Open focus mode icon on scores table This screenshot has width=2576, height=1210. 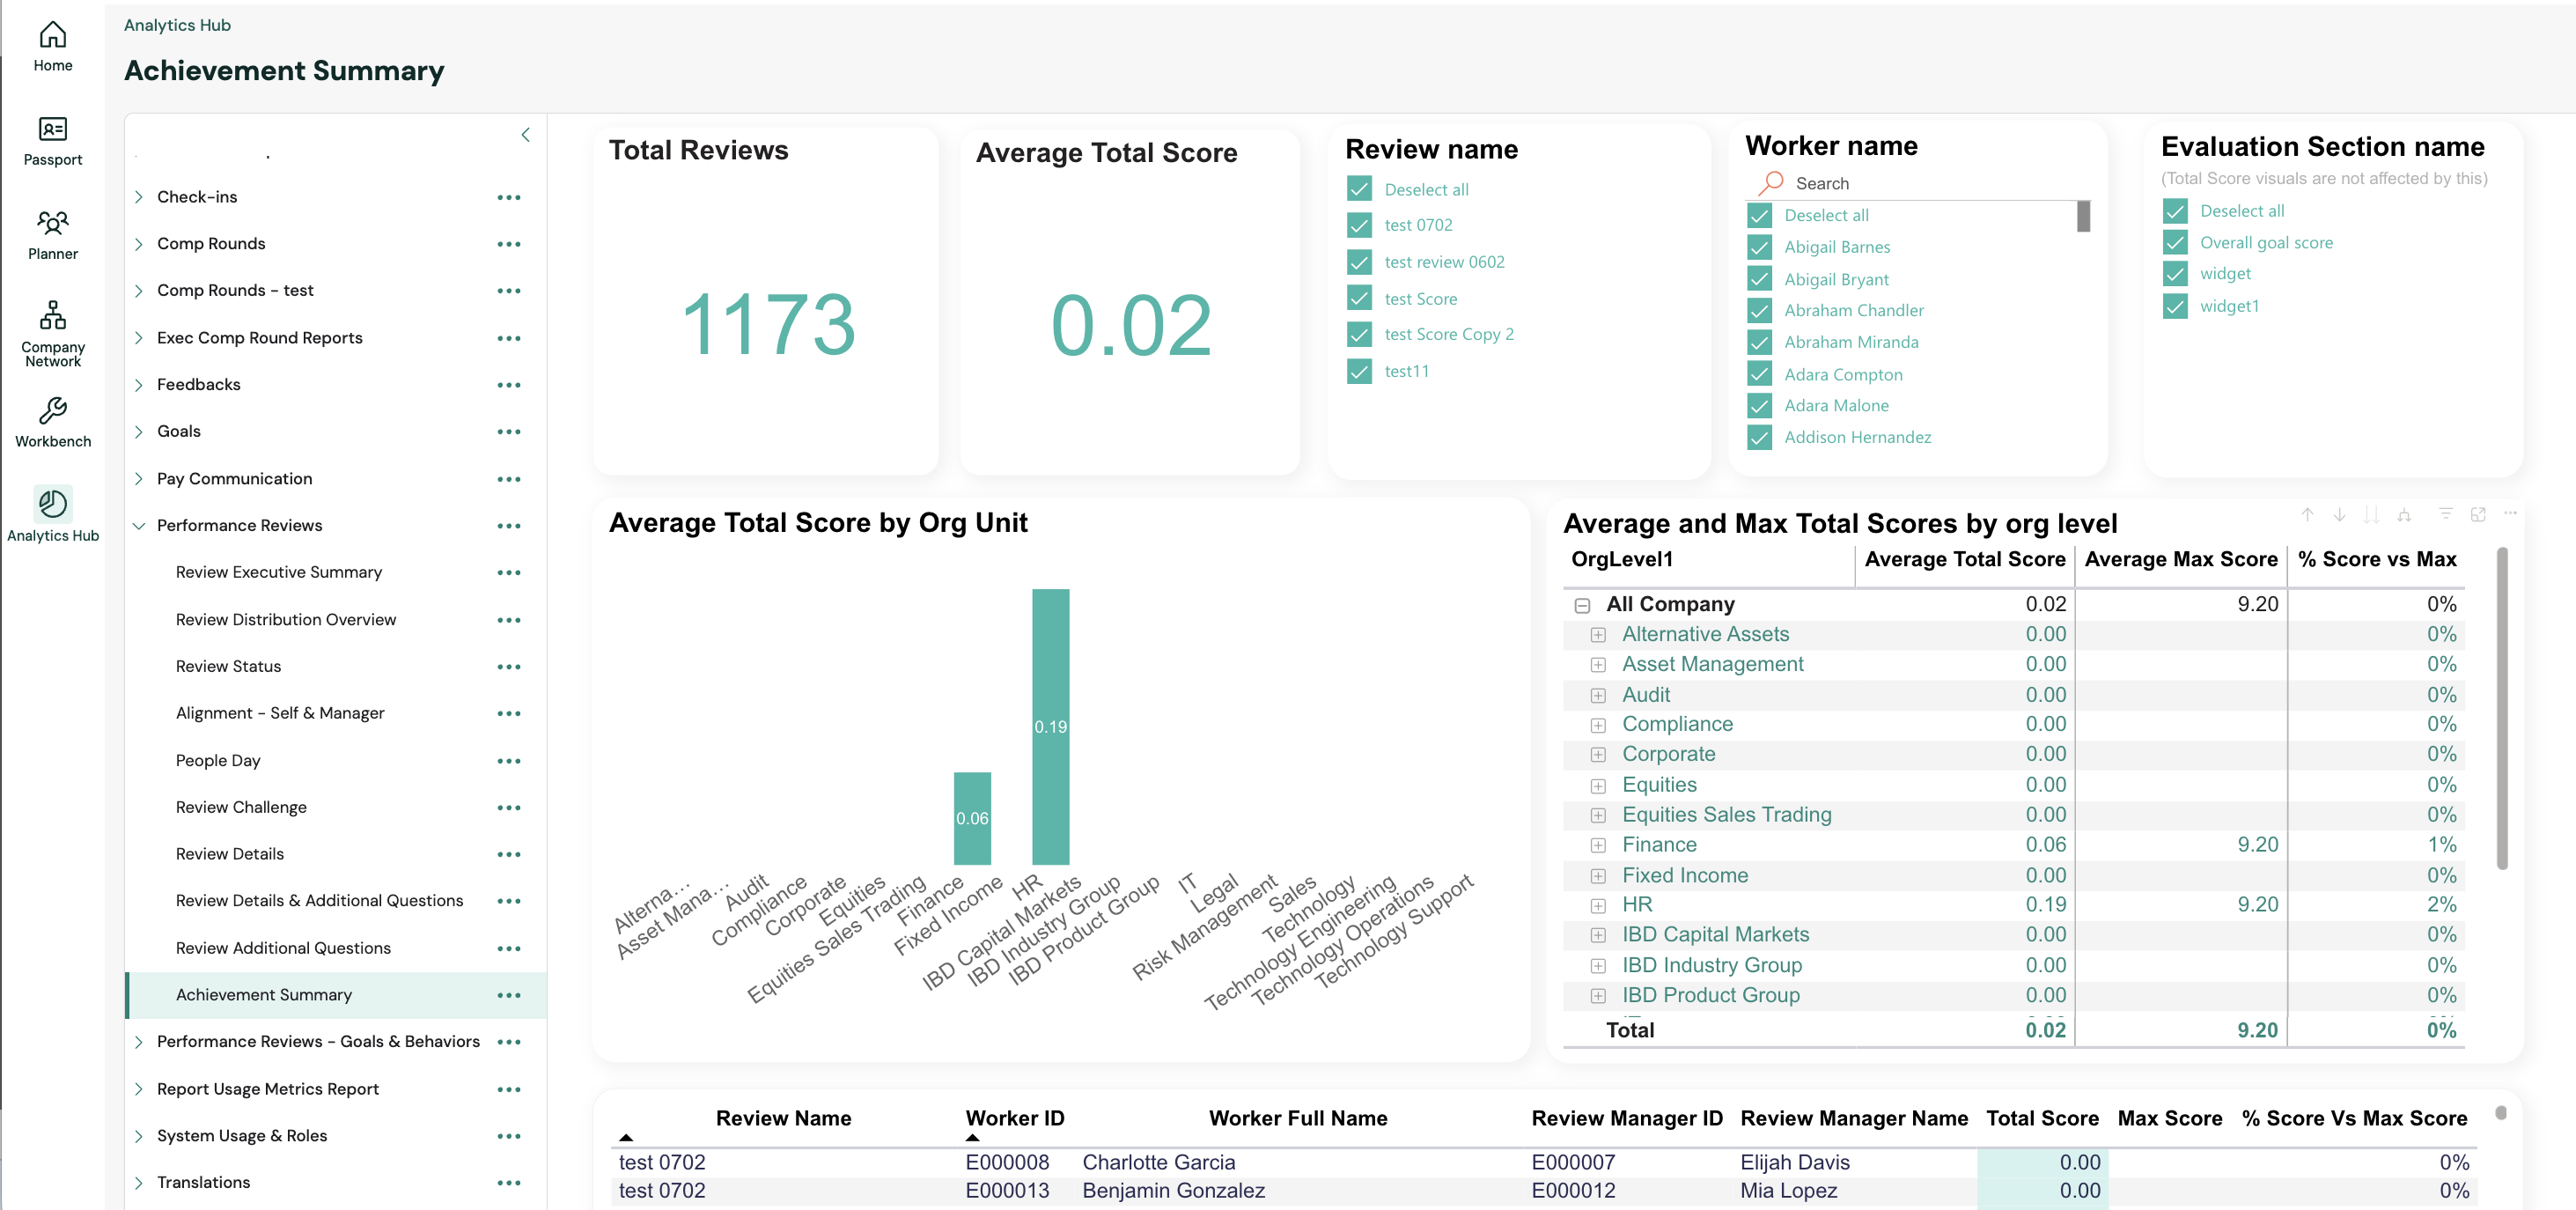(x=2478, y=514)
